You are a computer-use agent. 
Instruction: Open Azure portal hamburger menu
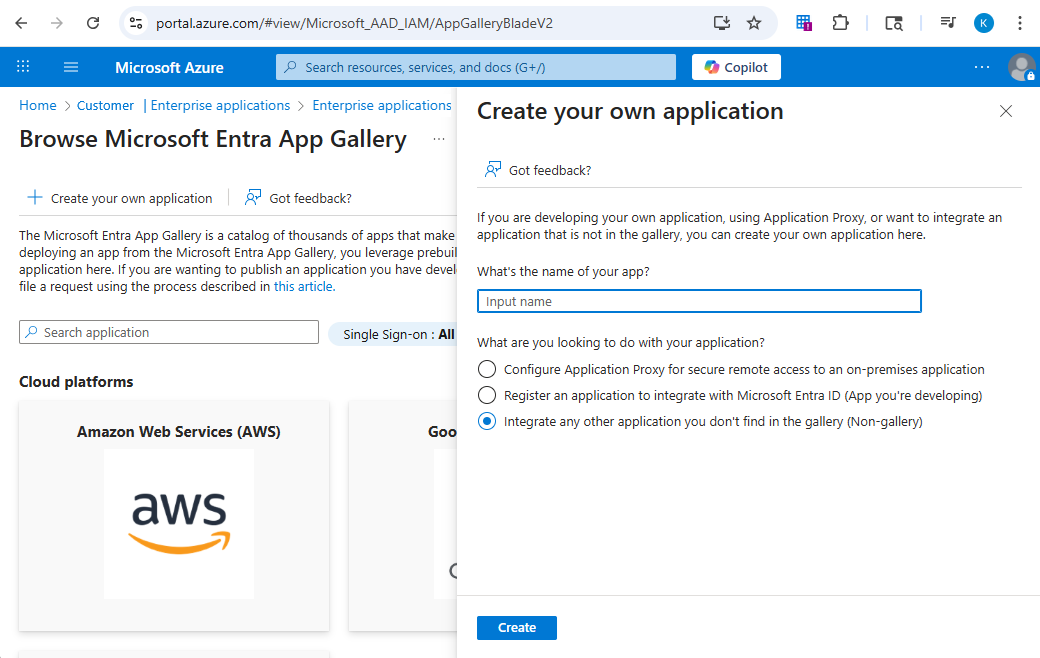71,67
